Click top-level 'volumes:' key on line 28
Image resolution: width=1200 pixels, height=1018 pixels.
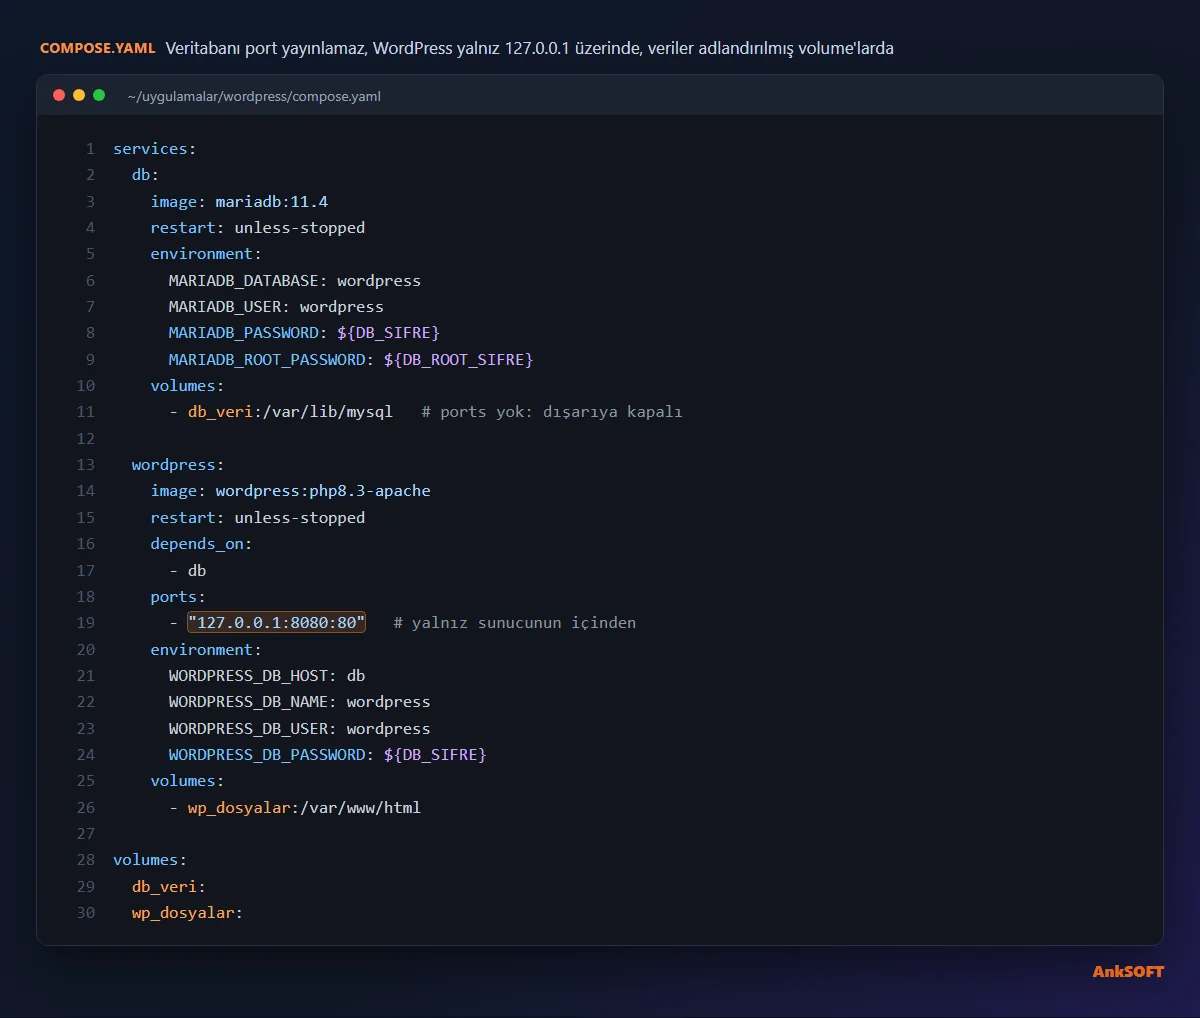click(x=150, y=860)
